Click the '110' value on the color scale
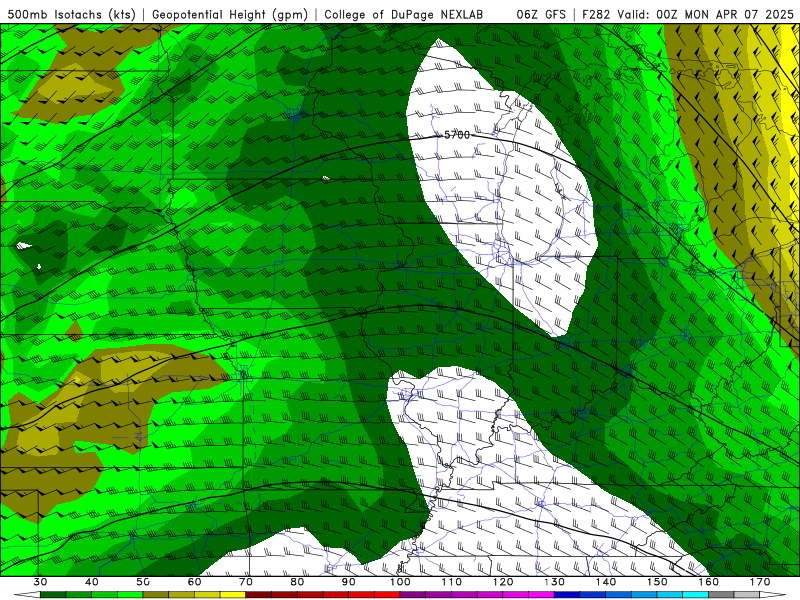The image size is (800, 600). (x=452, y=582)
